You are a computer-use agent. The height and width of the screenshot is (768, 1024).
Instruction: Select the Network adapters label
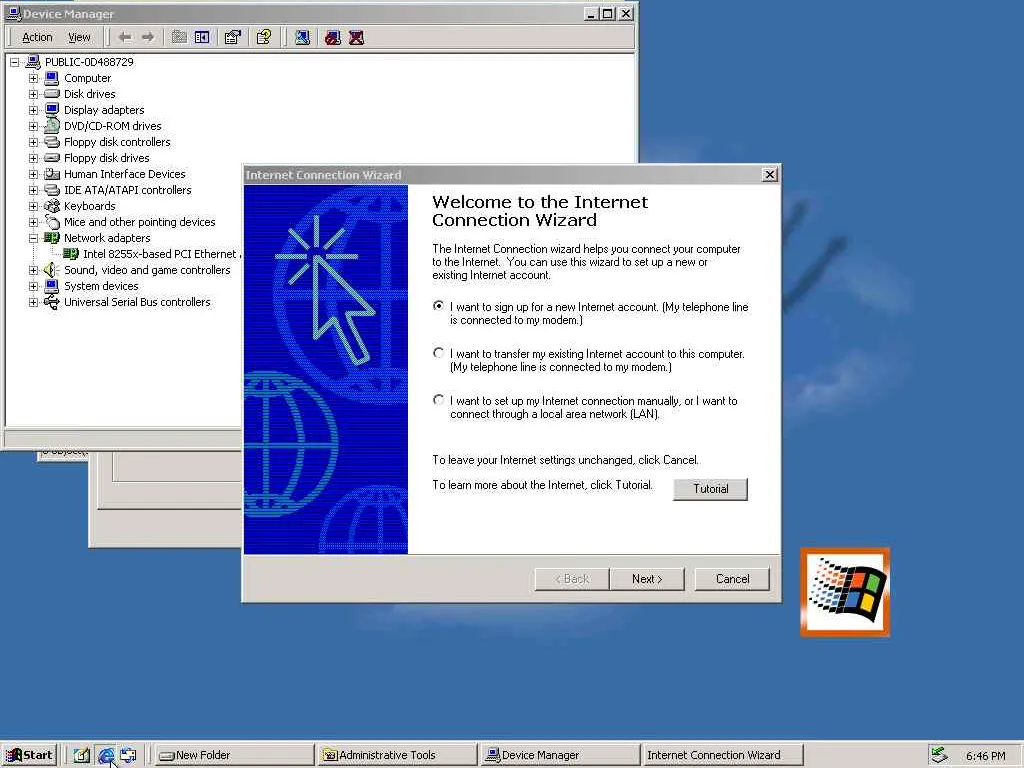(107, 238)
